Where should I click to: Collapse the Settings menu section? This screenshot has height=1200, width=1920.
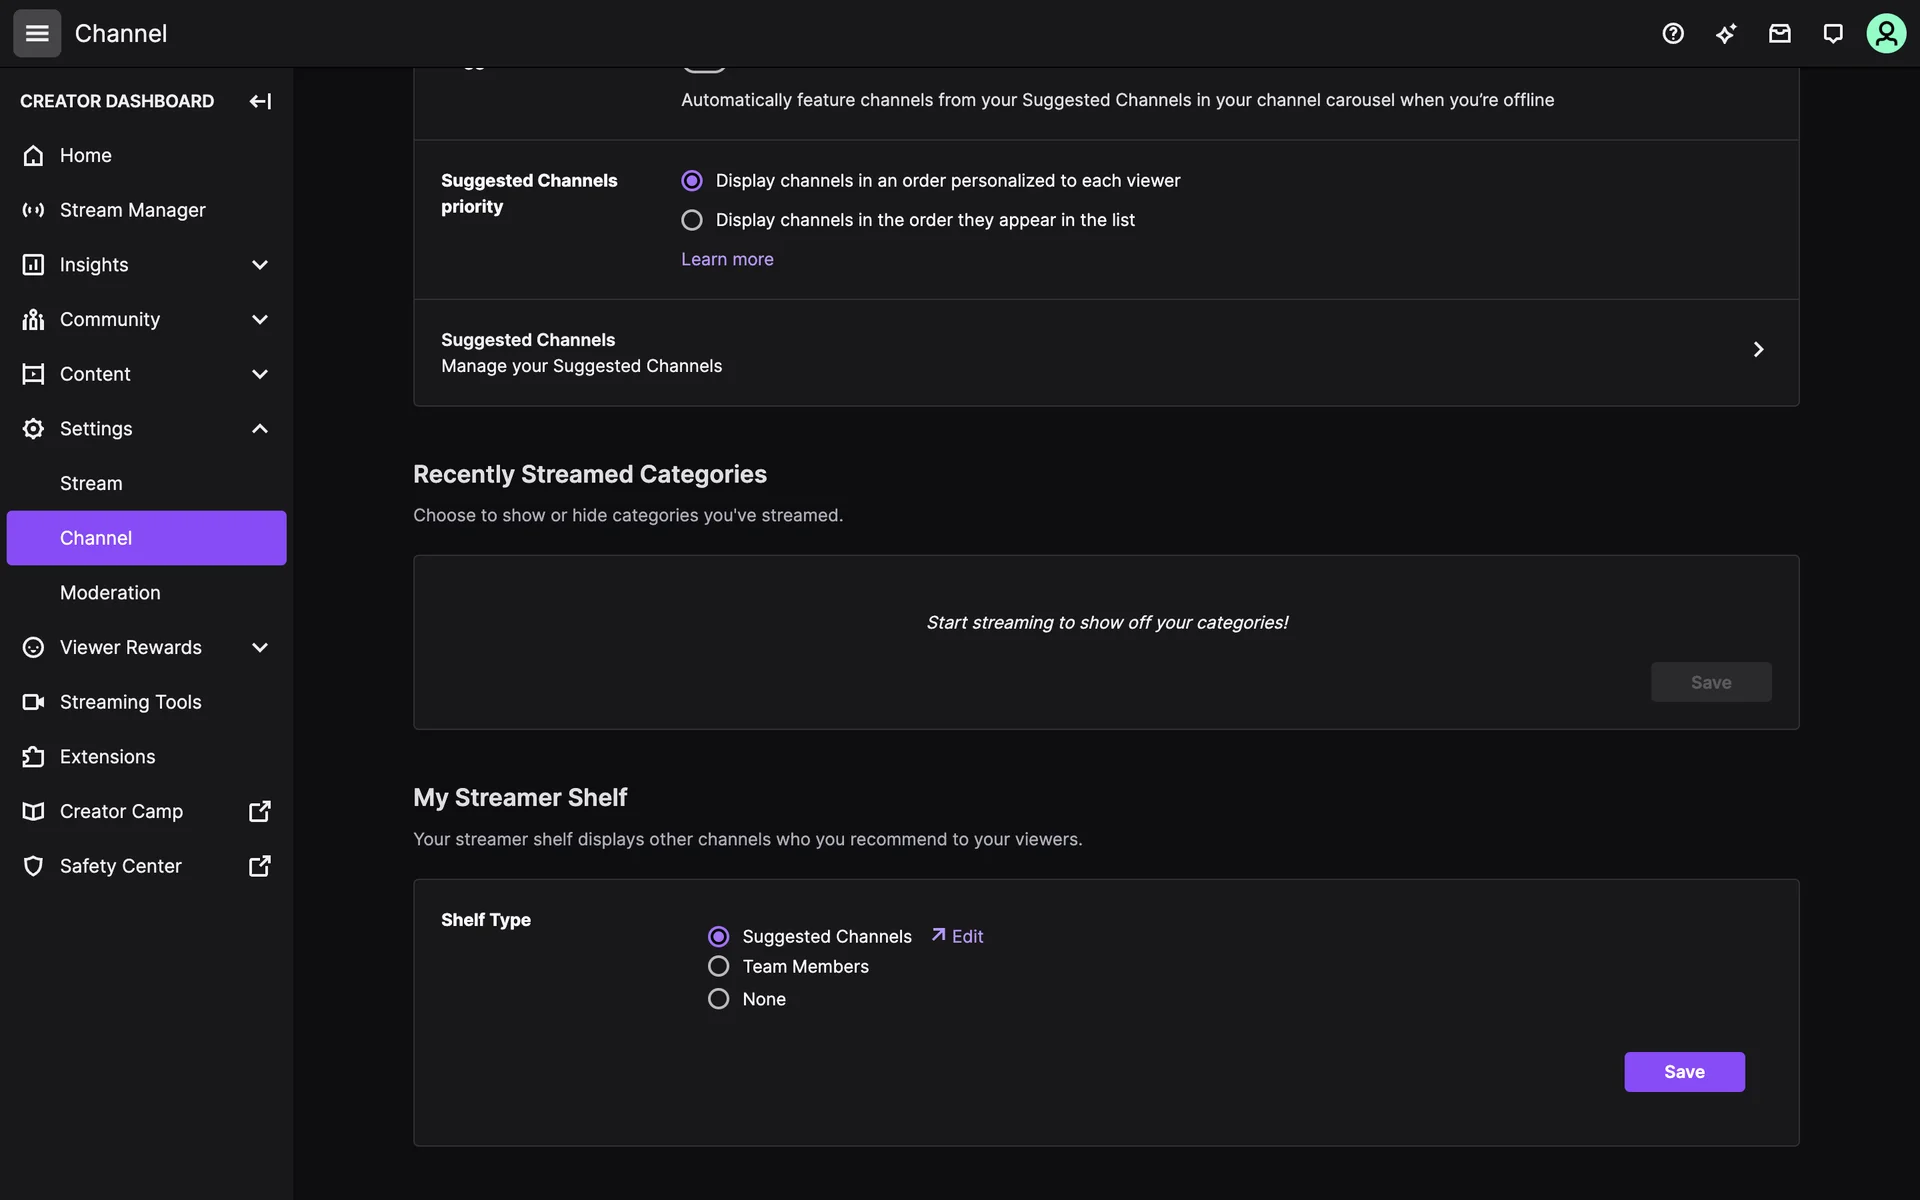pyautogui.click(x=260, y=429)
